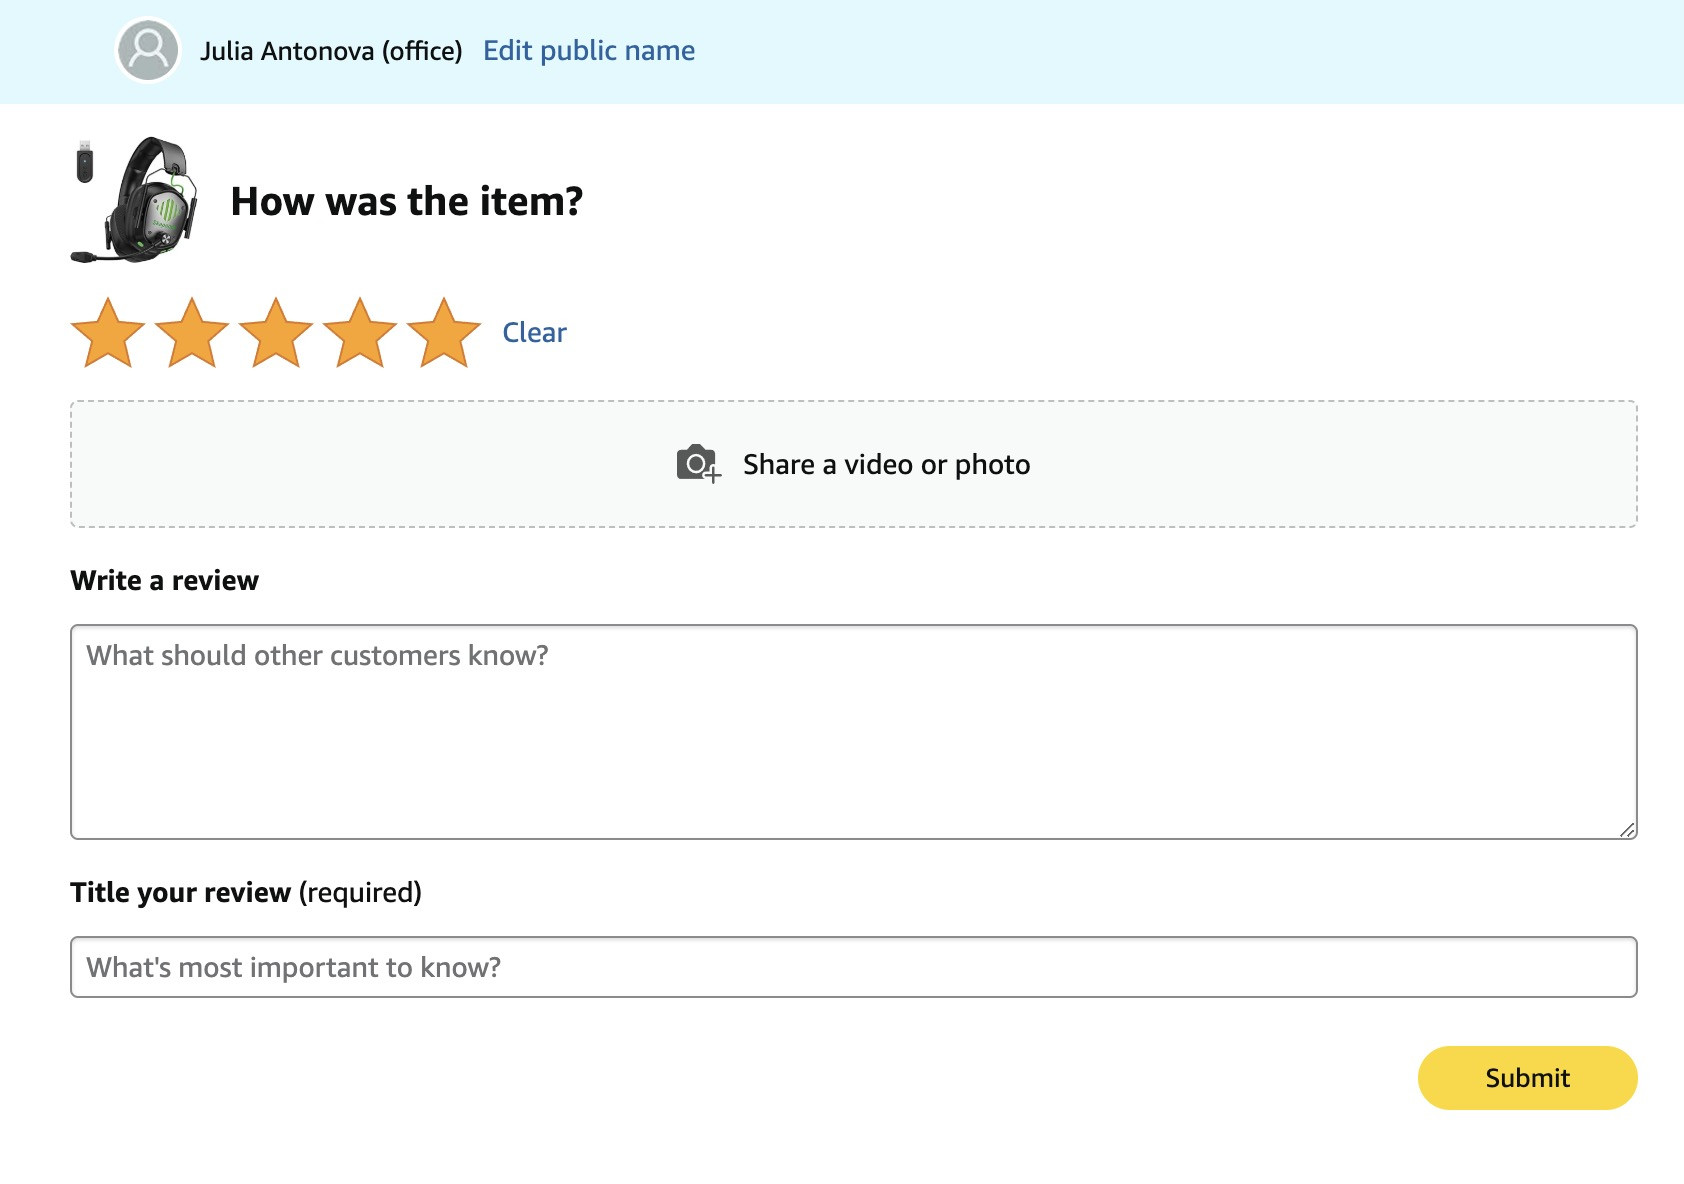Select the 'Share a video or photo' text

pos(886,465)
